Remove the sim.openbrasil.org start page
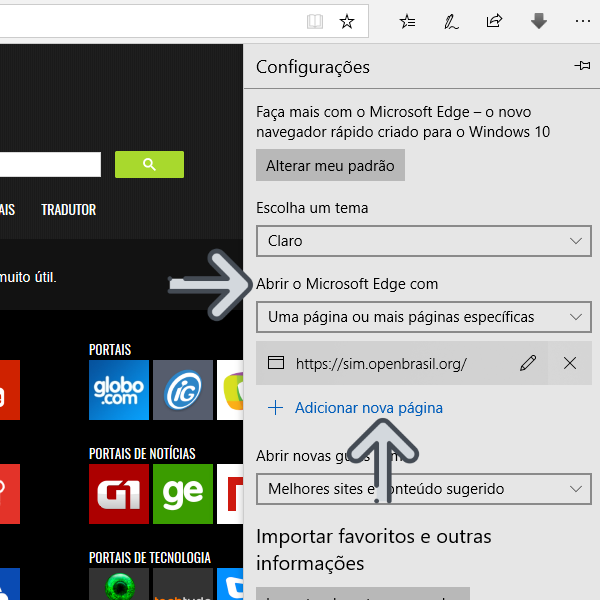Image resolution: width=600 pixels, height=600 pixels. click(x=570, y=363)
